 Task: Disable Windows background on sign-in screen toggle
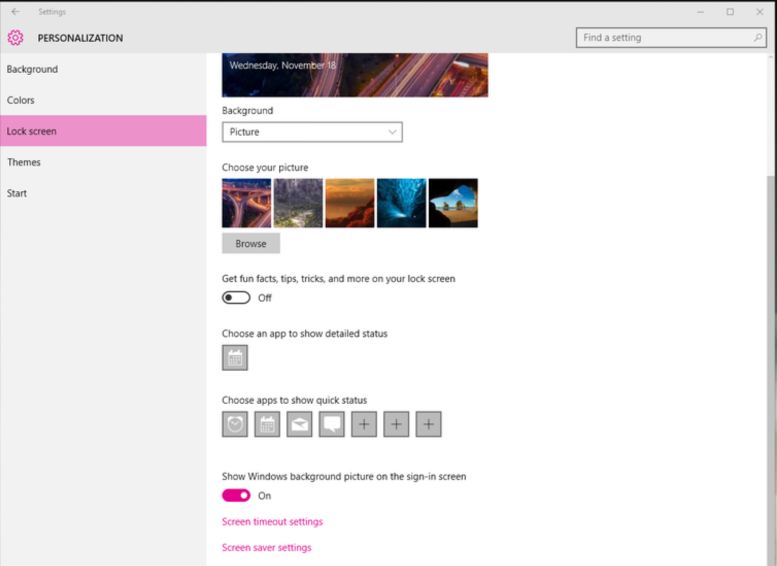[x=236, y=496]
